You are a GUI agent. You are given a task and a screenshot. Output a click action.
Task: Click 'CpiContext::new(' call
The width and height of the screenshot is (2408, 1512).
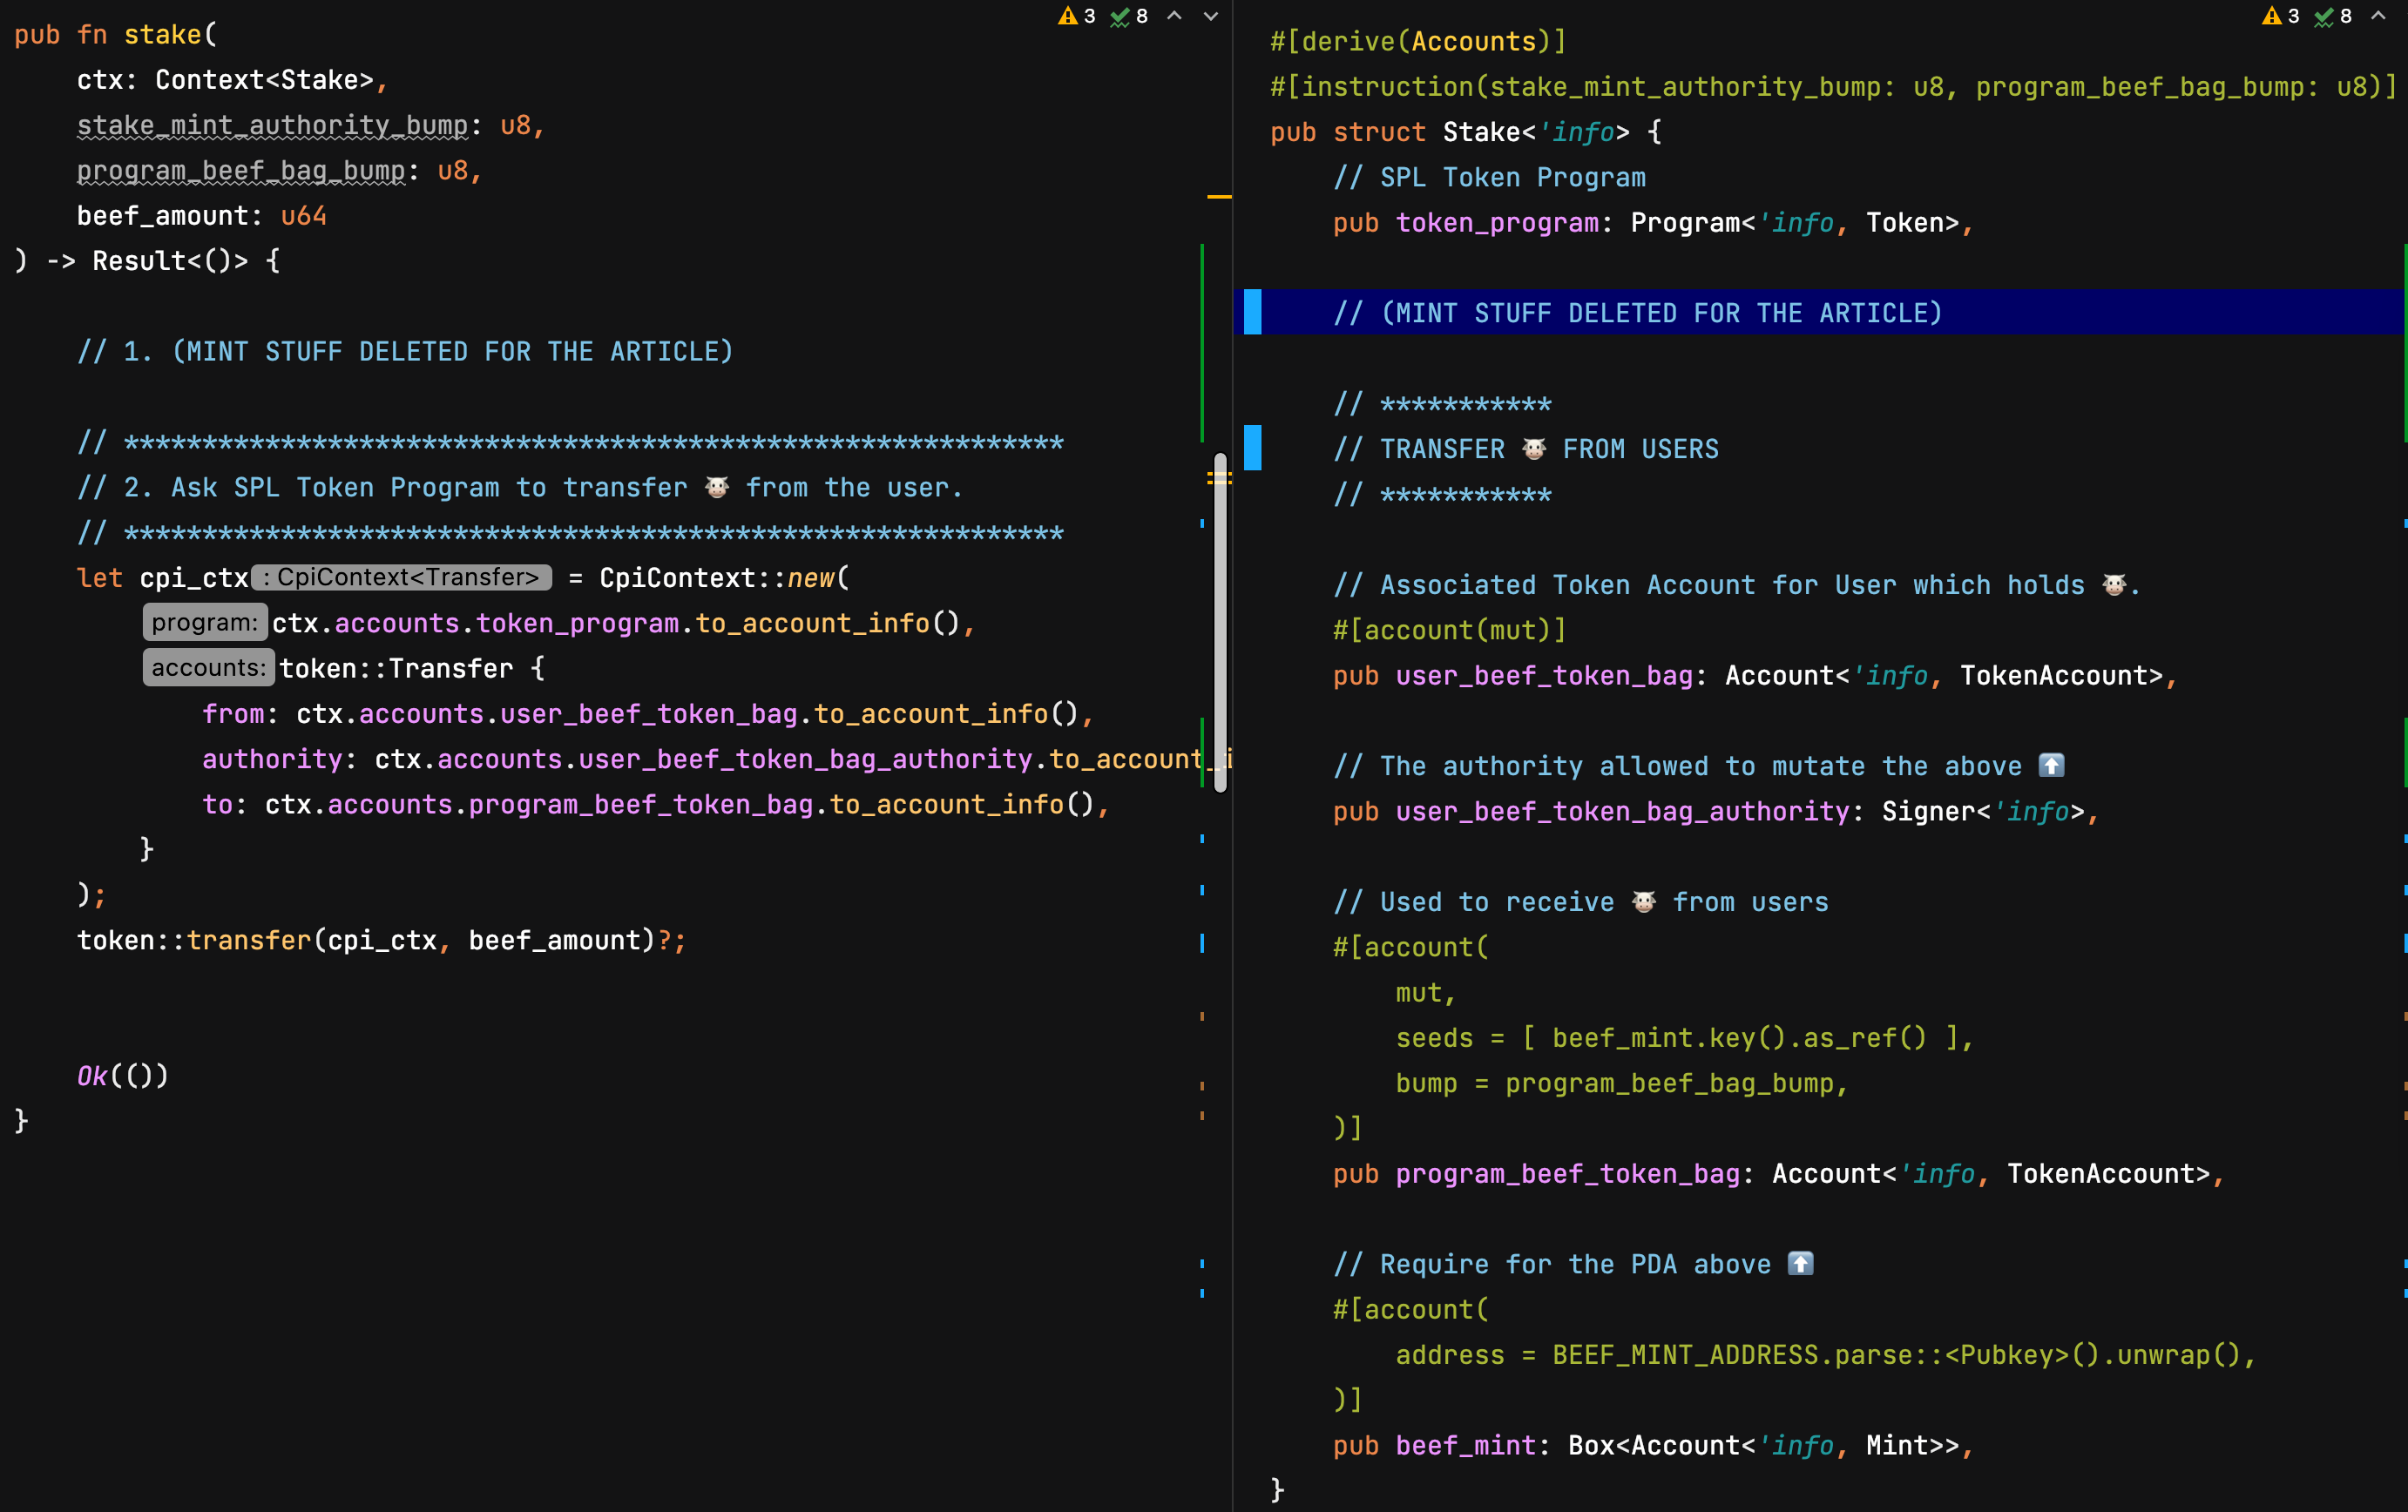(x=724, y=578)
